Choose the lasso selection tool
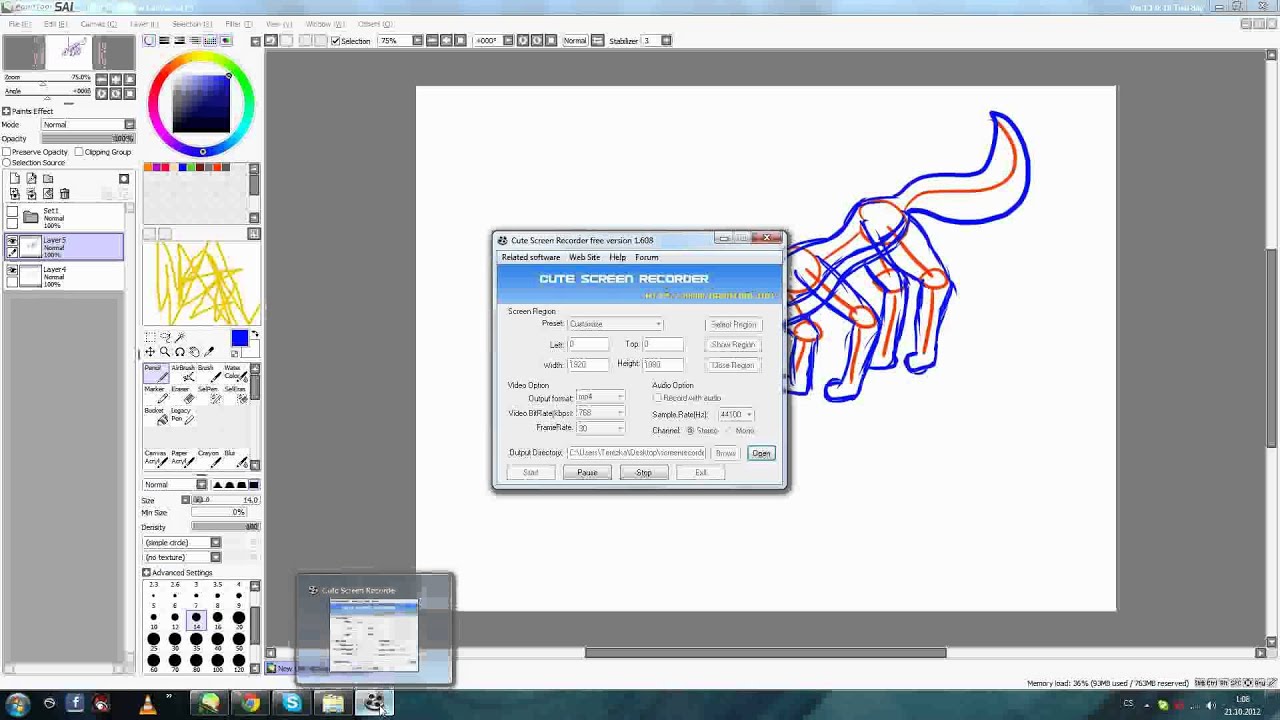This screenshot has width=1280, height=720. click(x=165, y=337)
